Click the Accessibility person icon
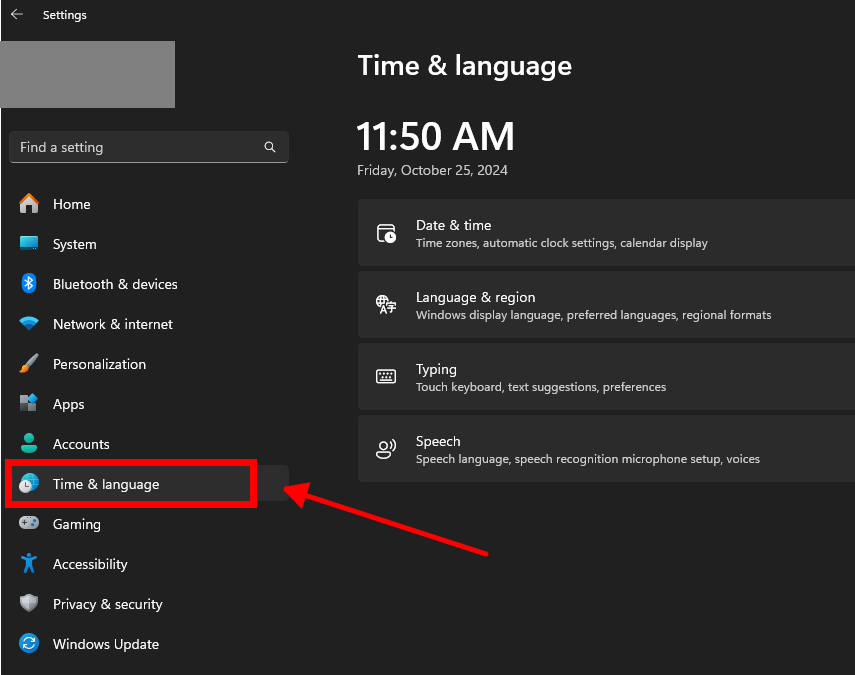 pos(29,564)
